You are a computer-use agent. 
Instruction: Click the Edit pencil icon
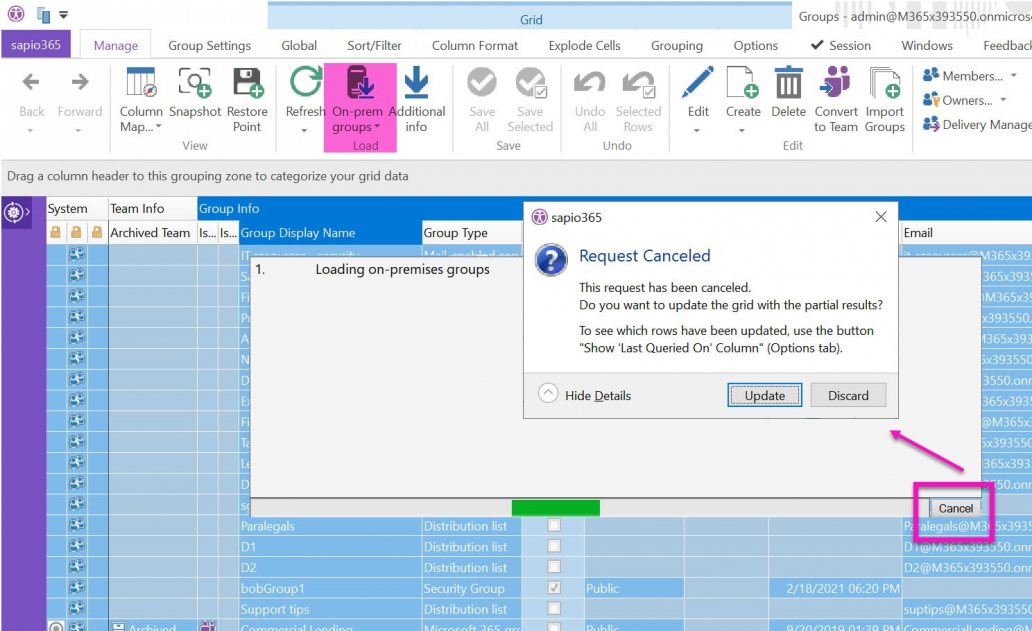698,82
